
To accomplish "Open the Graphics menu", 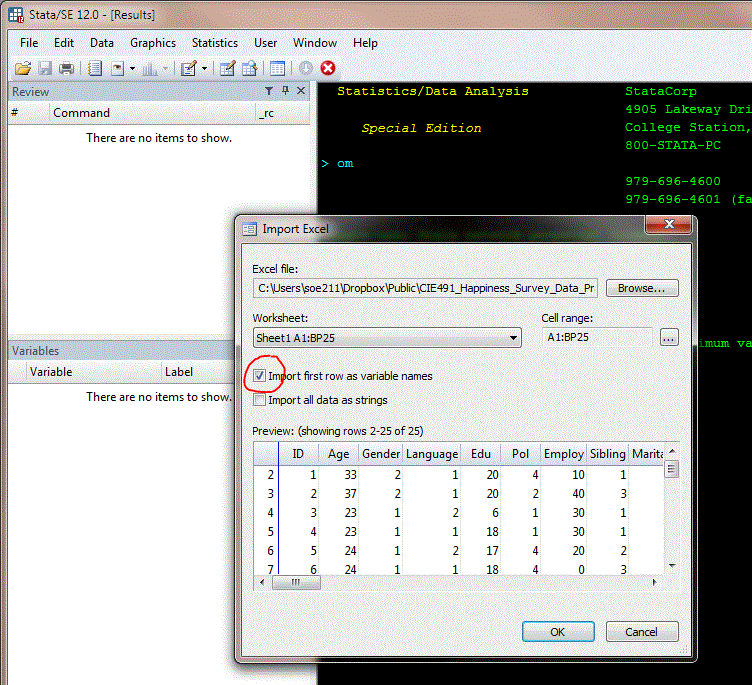I will 153,43.
